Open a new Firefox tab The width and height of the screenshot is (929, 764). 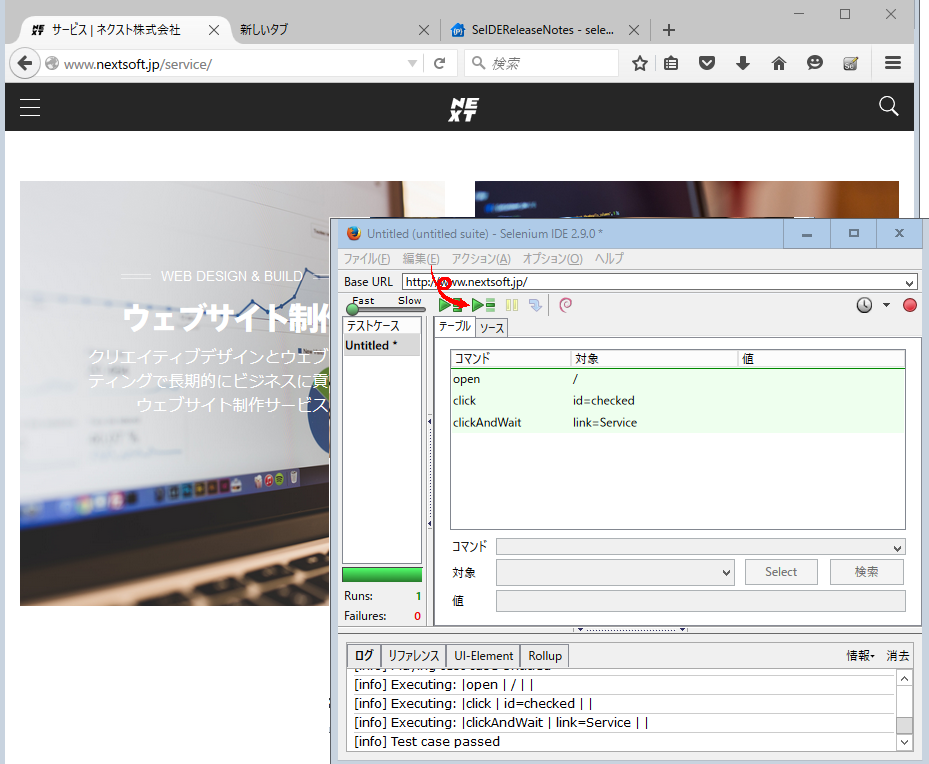pos(668,30)
